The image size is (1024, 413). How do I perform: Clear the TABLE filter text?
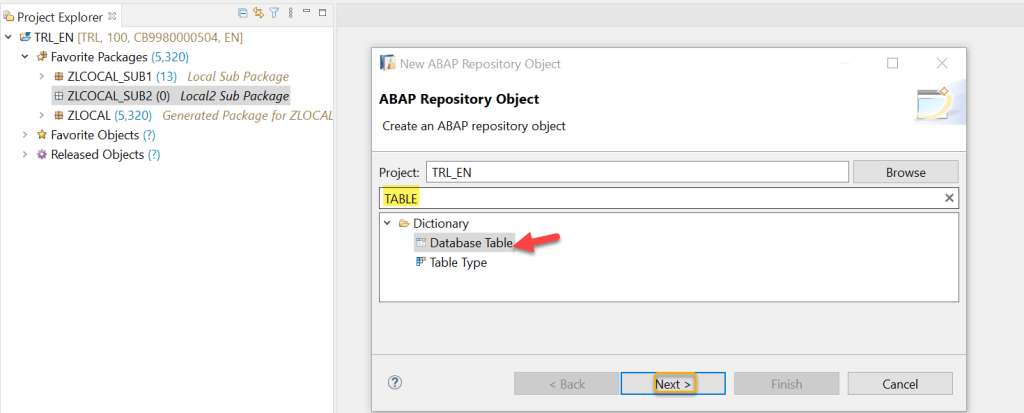click(949, 198)
